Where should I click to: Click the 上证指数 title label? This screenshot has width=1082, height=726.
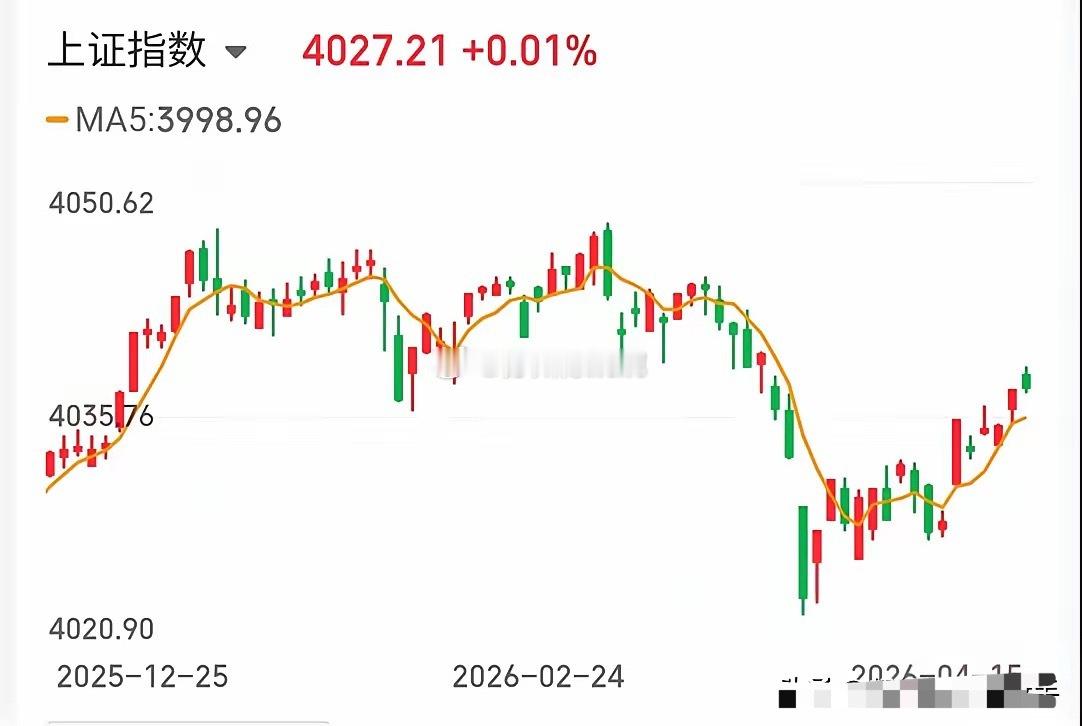tap(128, 49)
